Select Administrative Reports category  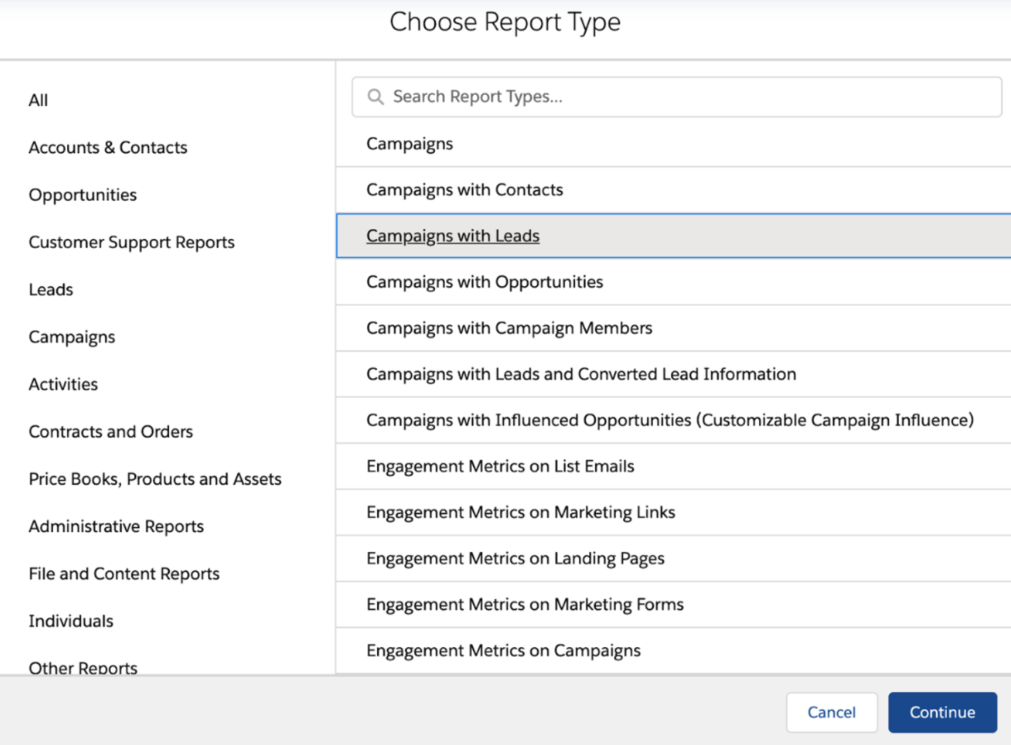116,526
